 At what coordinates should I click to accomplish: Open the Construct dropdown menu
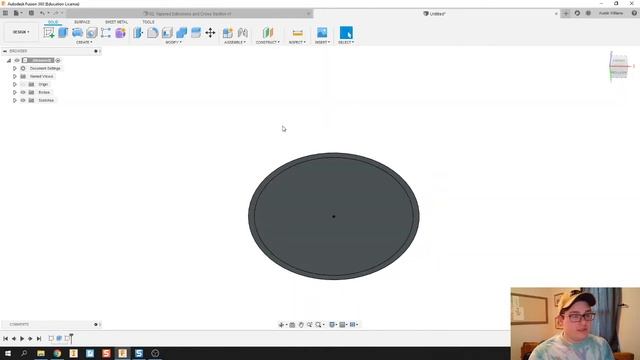pyautogui.click(x=268, y=42)
